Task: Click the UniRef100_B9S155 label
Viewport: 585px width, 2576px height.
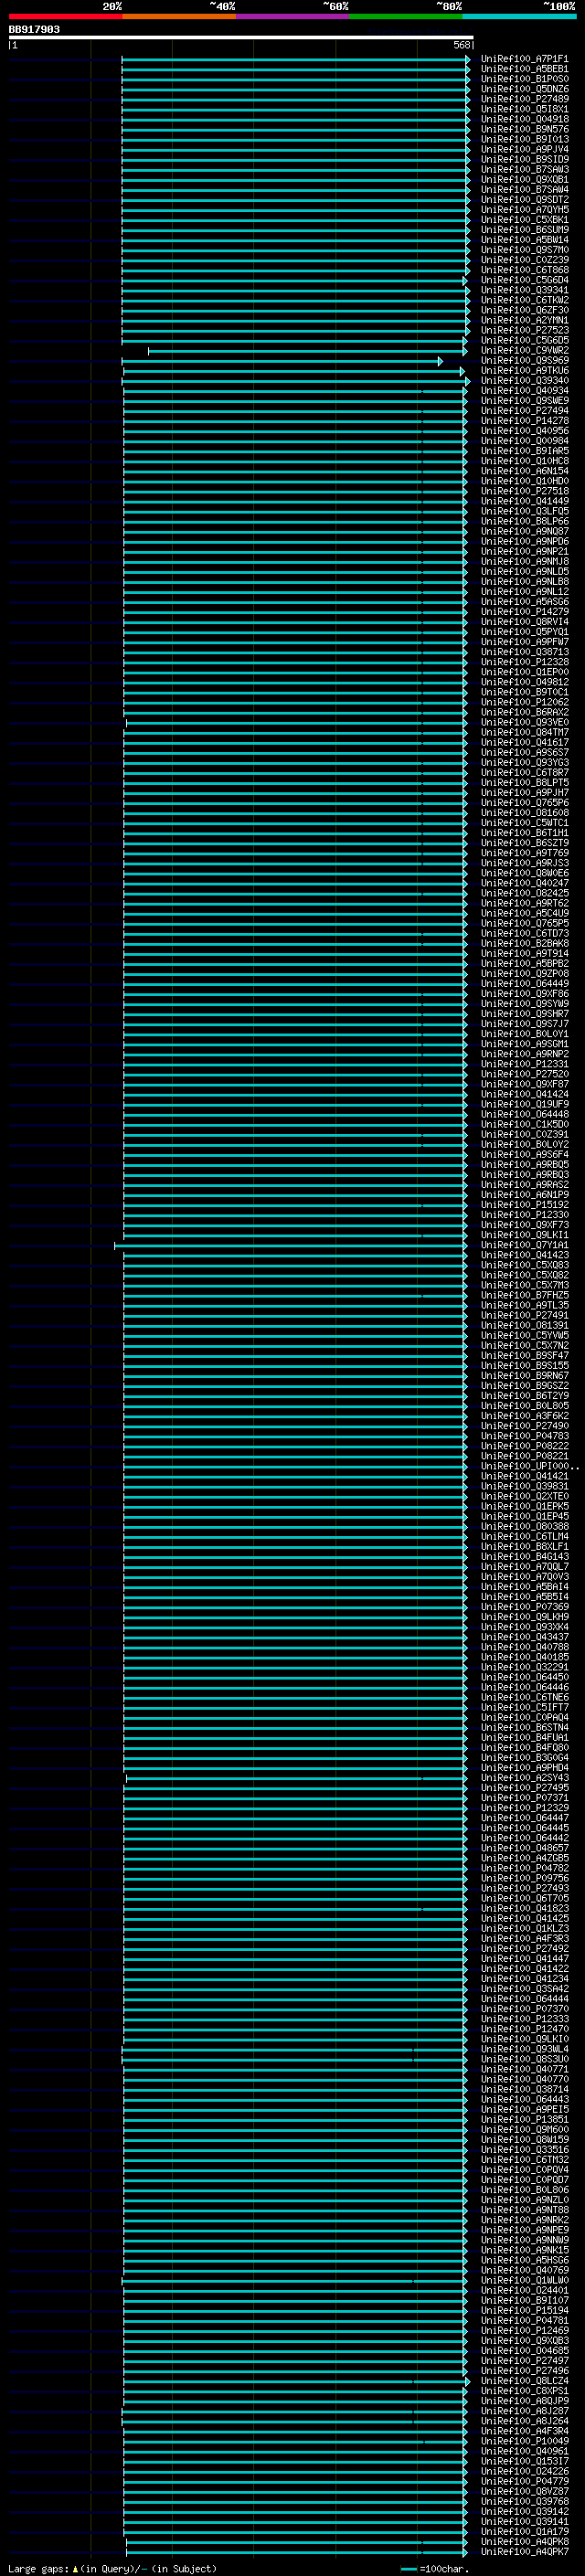Action: [x=524, y=1365]
